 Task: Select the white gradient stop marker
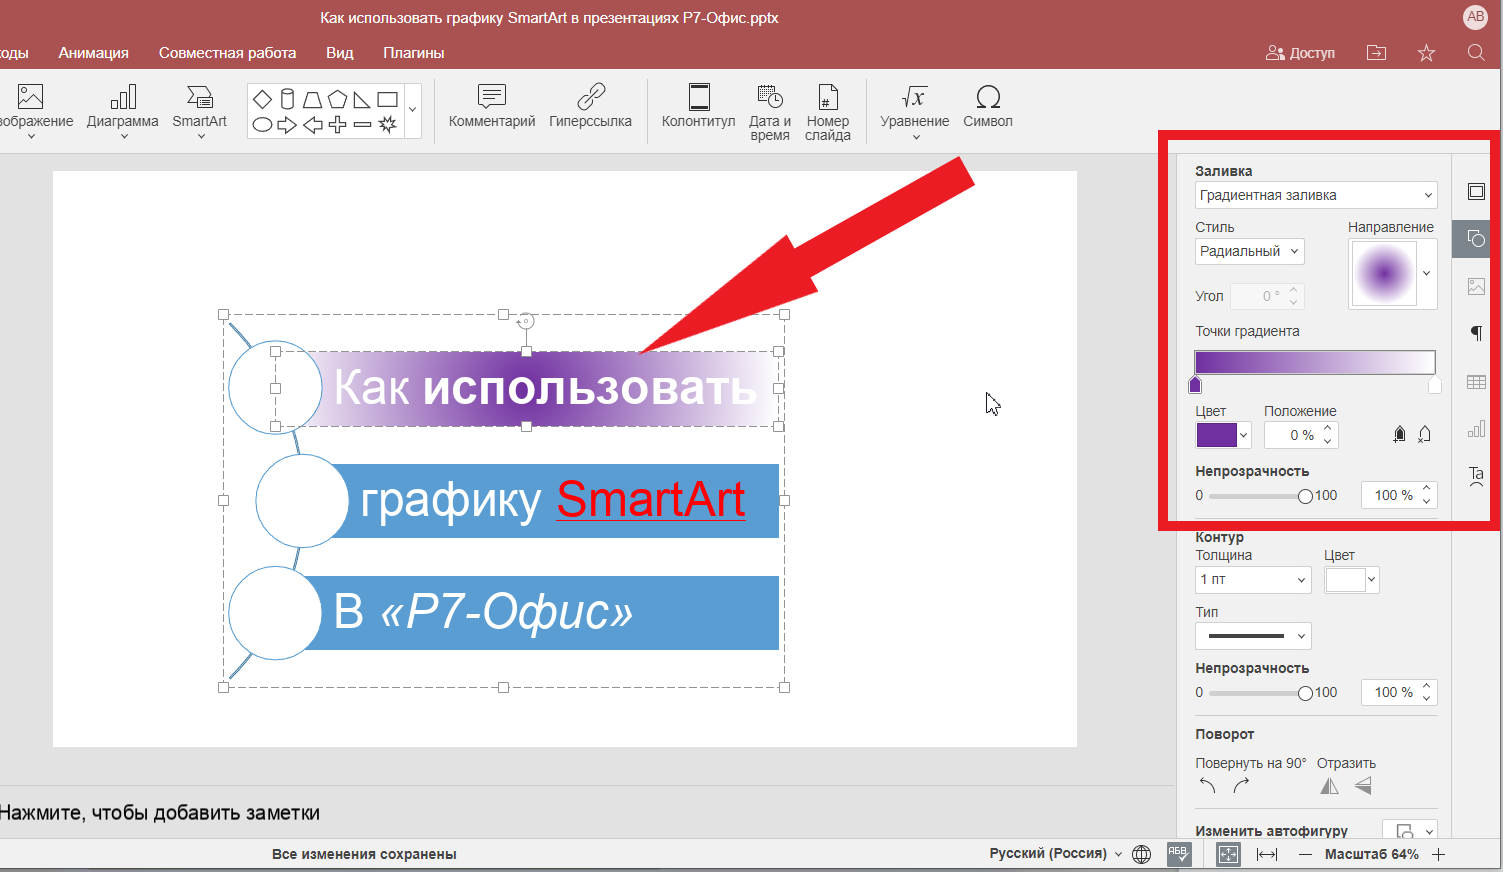(x=1435, y=385)
